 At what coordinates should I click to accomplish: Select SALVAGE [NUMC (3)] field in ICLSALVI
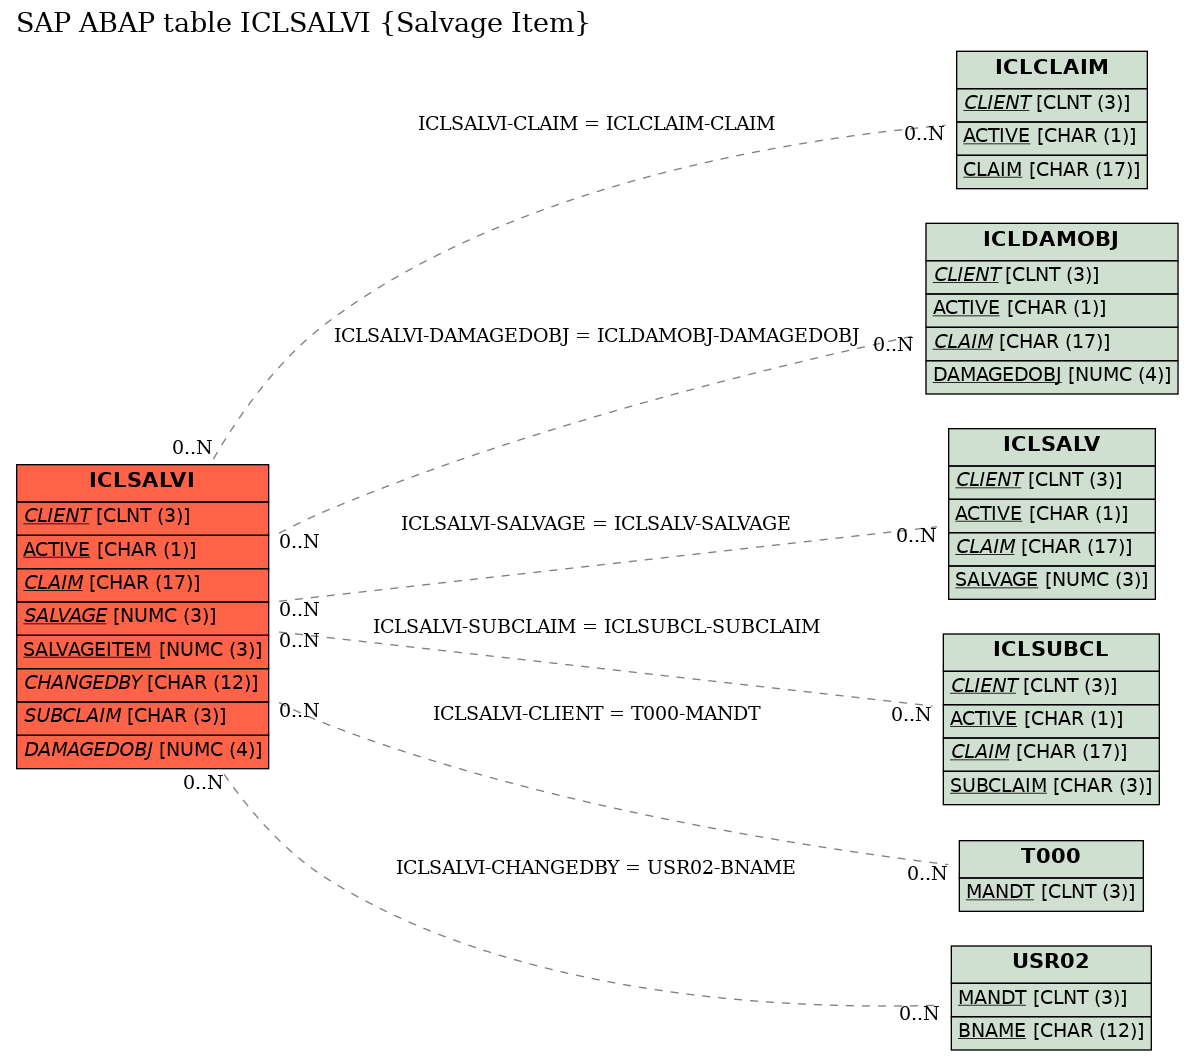click(142, 618)
